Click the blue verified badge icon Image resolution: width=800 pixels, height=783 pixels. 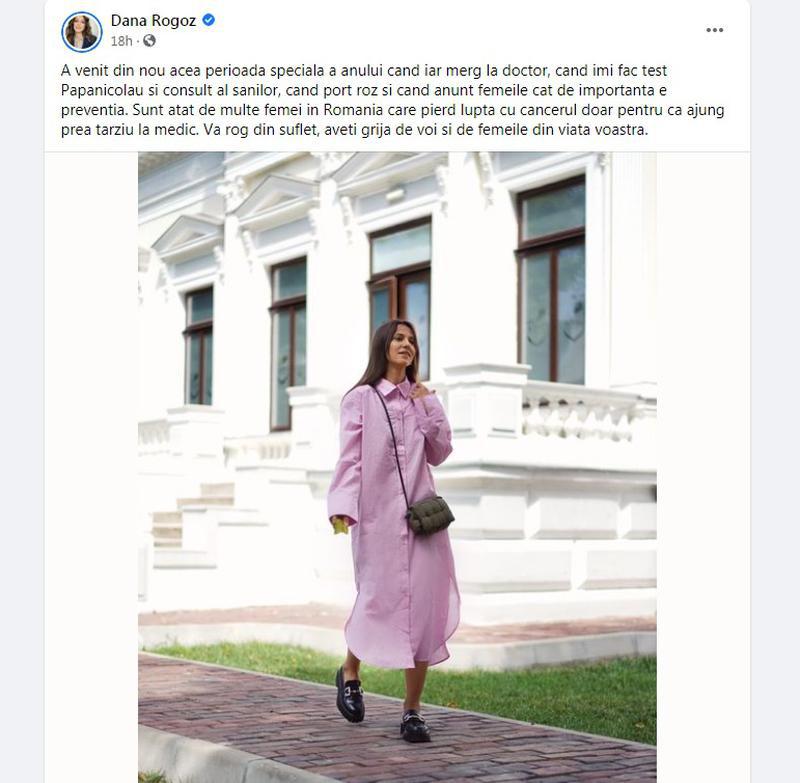tap(209, 20)
